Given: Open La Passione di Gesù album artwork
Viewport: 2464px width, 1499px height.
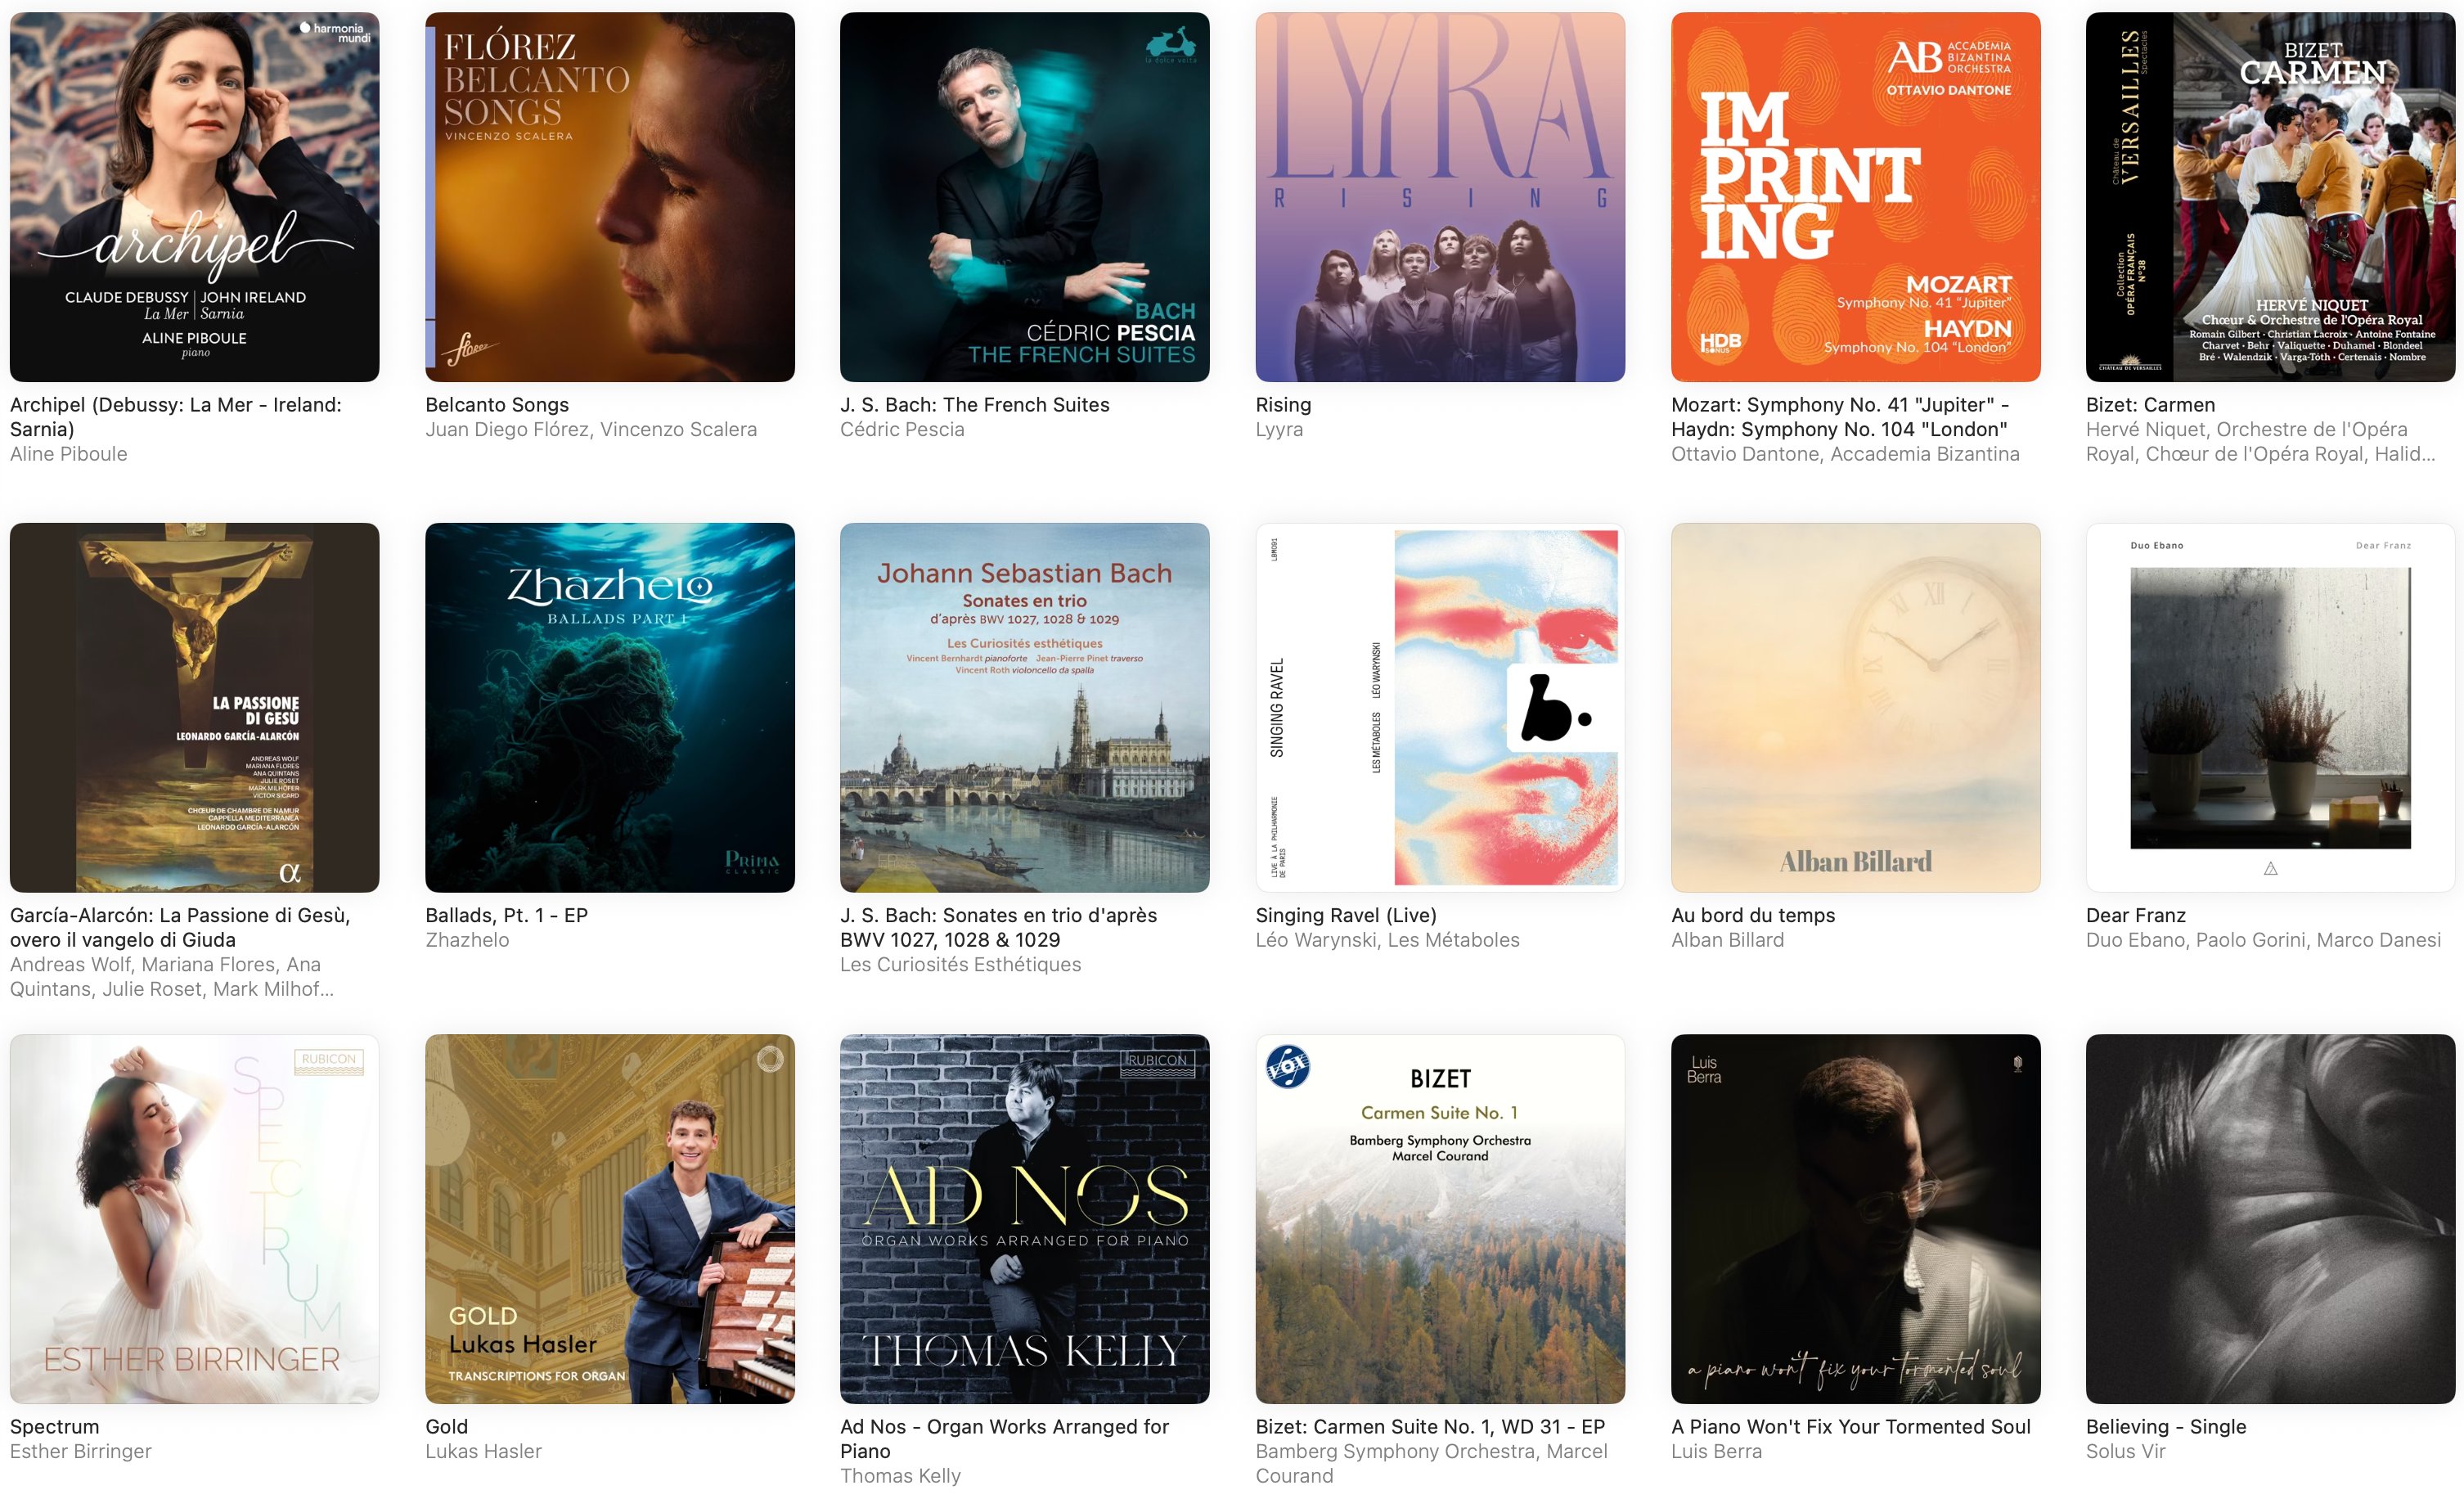Looking at the screenshot, I should 194,708.
